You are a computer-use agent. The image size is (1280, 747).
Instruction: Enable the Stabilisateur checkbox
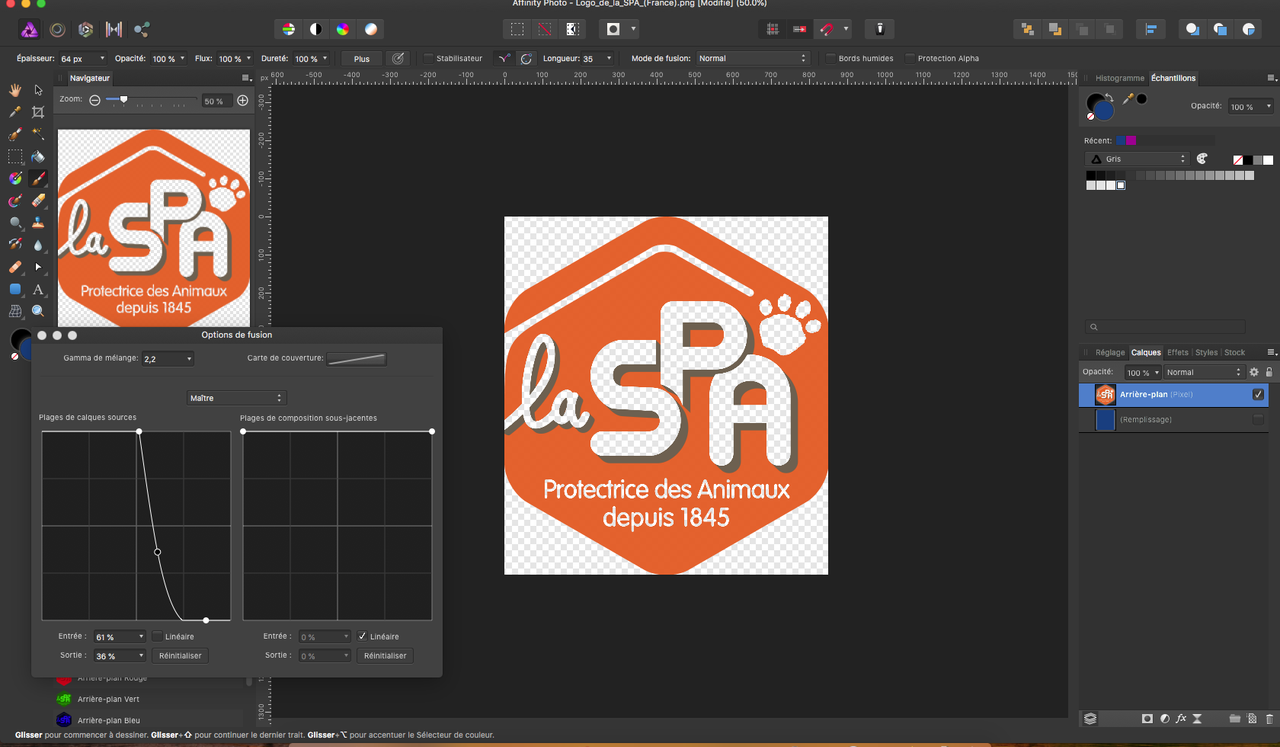click(428, 59)
